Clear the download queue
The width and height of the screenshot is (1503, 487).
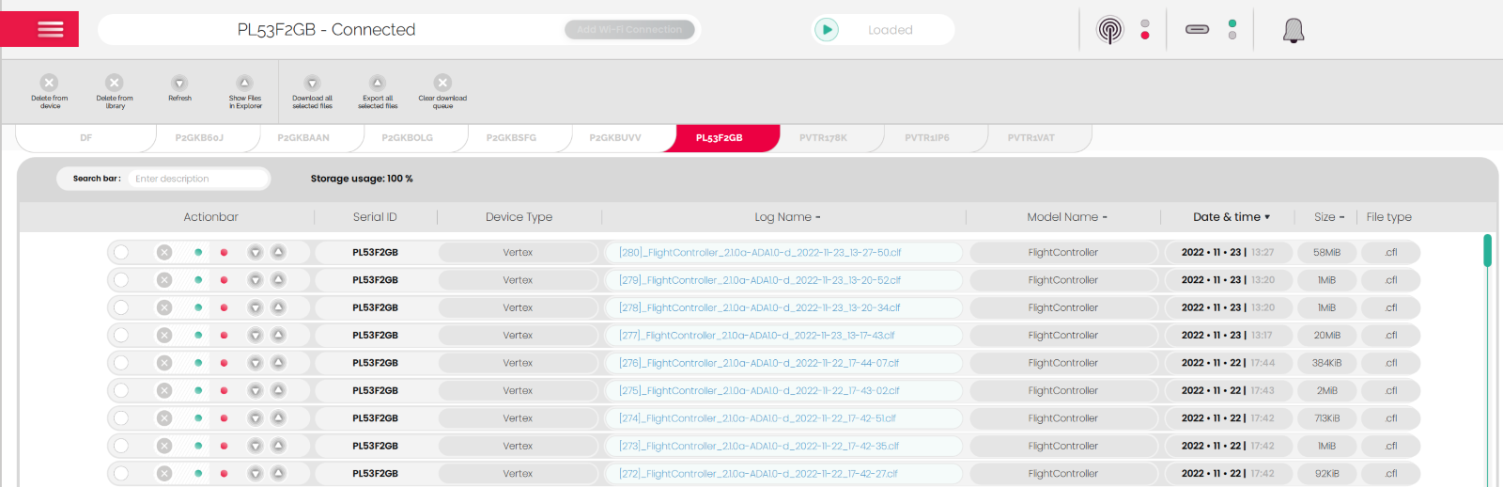pos(442,83)
